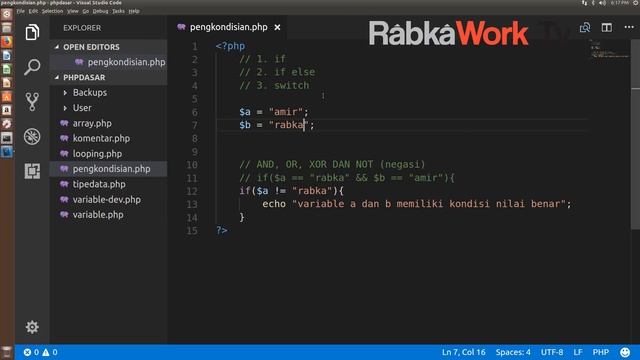Open the Trash icon in the dock
The image size is (640, 360).
click(x=7, y=353)
